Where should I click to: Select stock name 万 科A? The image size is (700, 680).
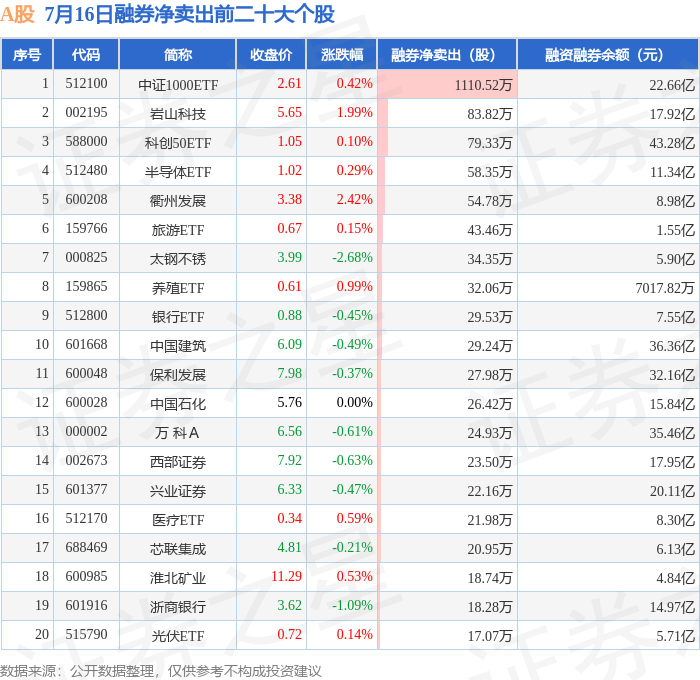(x=177, y=433)
